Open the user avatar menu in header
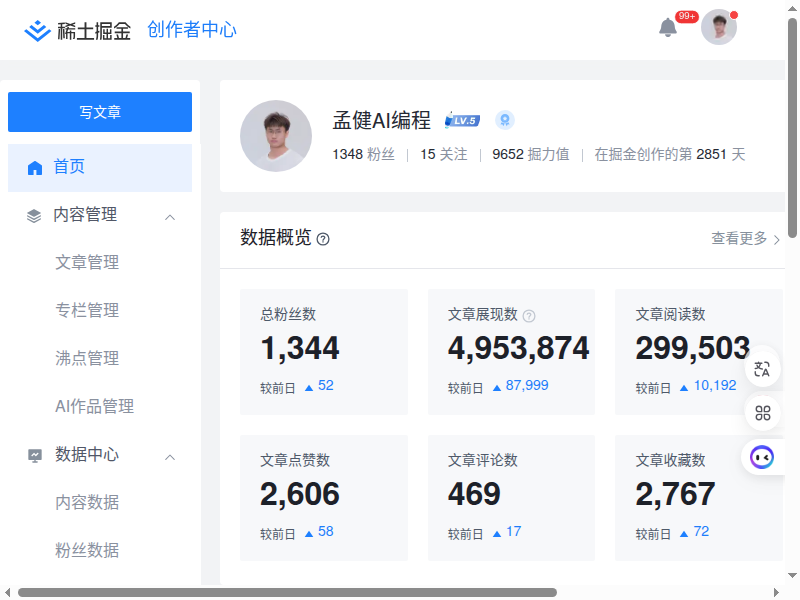The height and width of the screenshot is (600, 800). (x=718, y=28)
